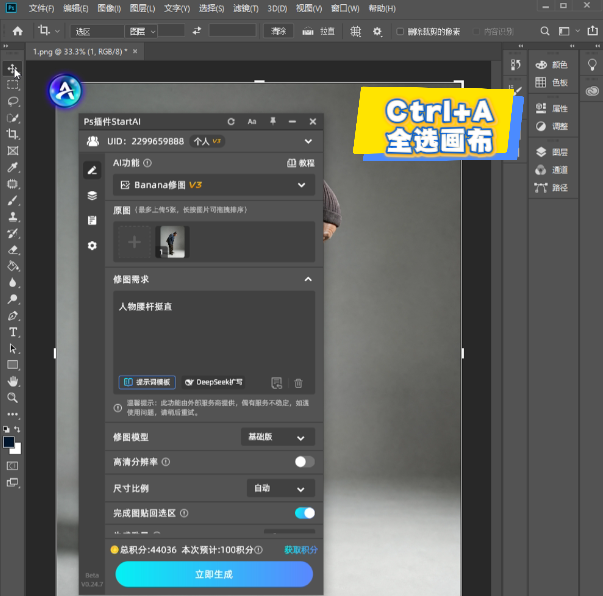Image resolution: width=603 pixels, height=596 pixels.
Task: Select the Eraser tool
Action: 13,250
